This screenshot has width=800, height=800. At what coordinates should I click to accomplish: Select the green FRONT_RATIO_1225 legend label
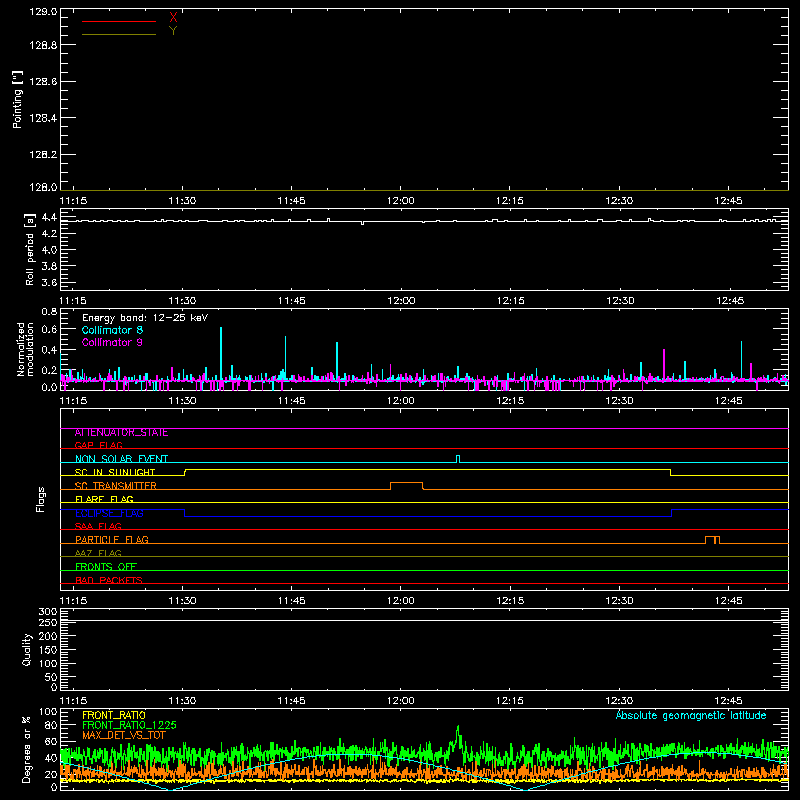click(x=129, y=725)
